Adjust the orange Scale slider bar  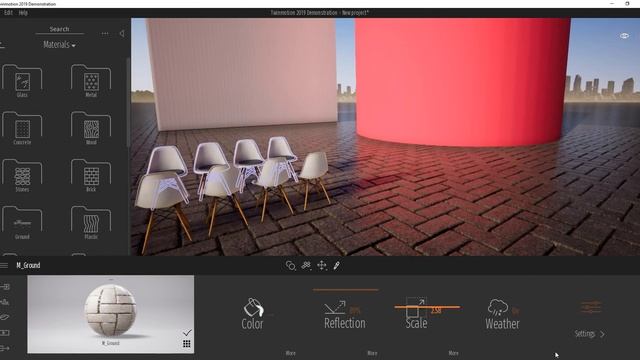click(427, 307)
